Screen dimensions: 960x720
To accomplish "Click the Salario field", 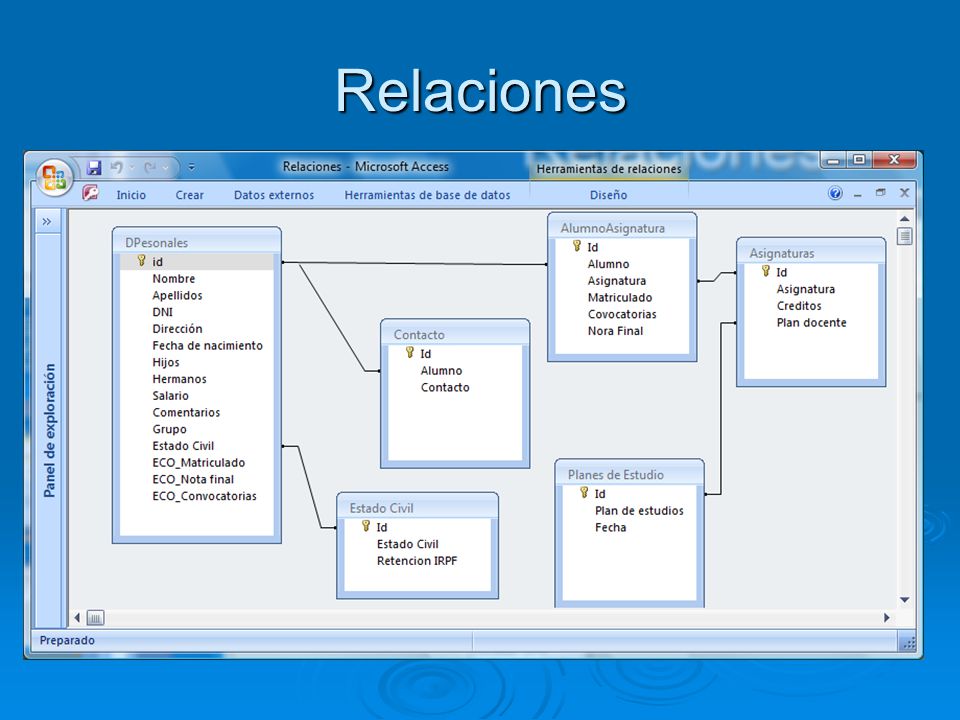I will coord(170,396).
